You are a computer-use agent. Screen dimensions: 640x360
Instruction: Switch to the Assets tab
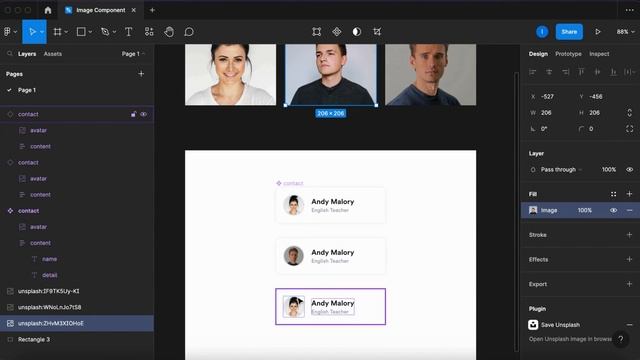tap(53, 54)
